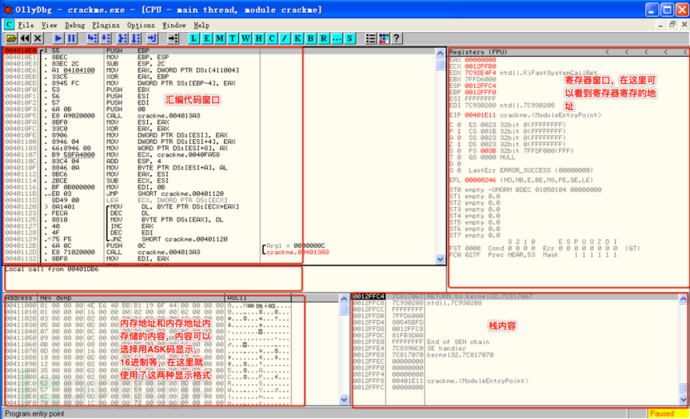Viewport: 690px width, 419px height.
Task: Select End of SEH chain stack row
Action: pyautogui.click(x=515, y=342)
